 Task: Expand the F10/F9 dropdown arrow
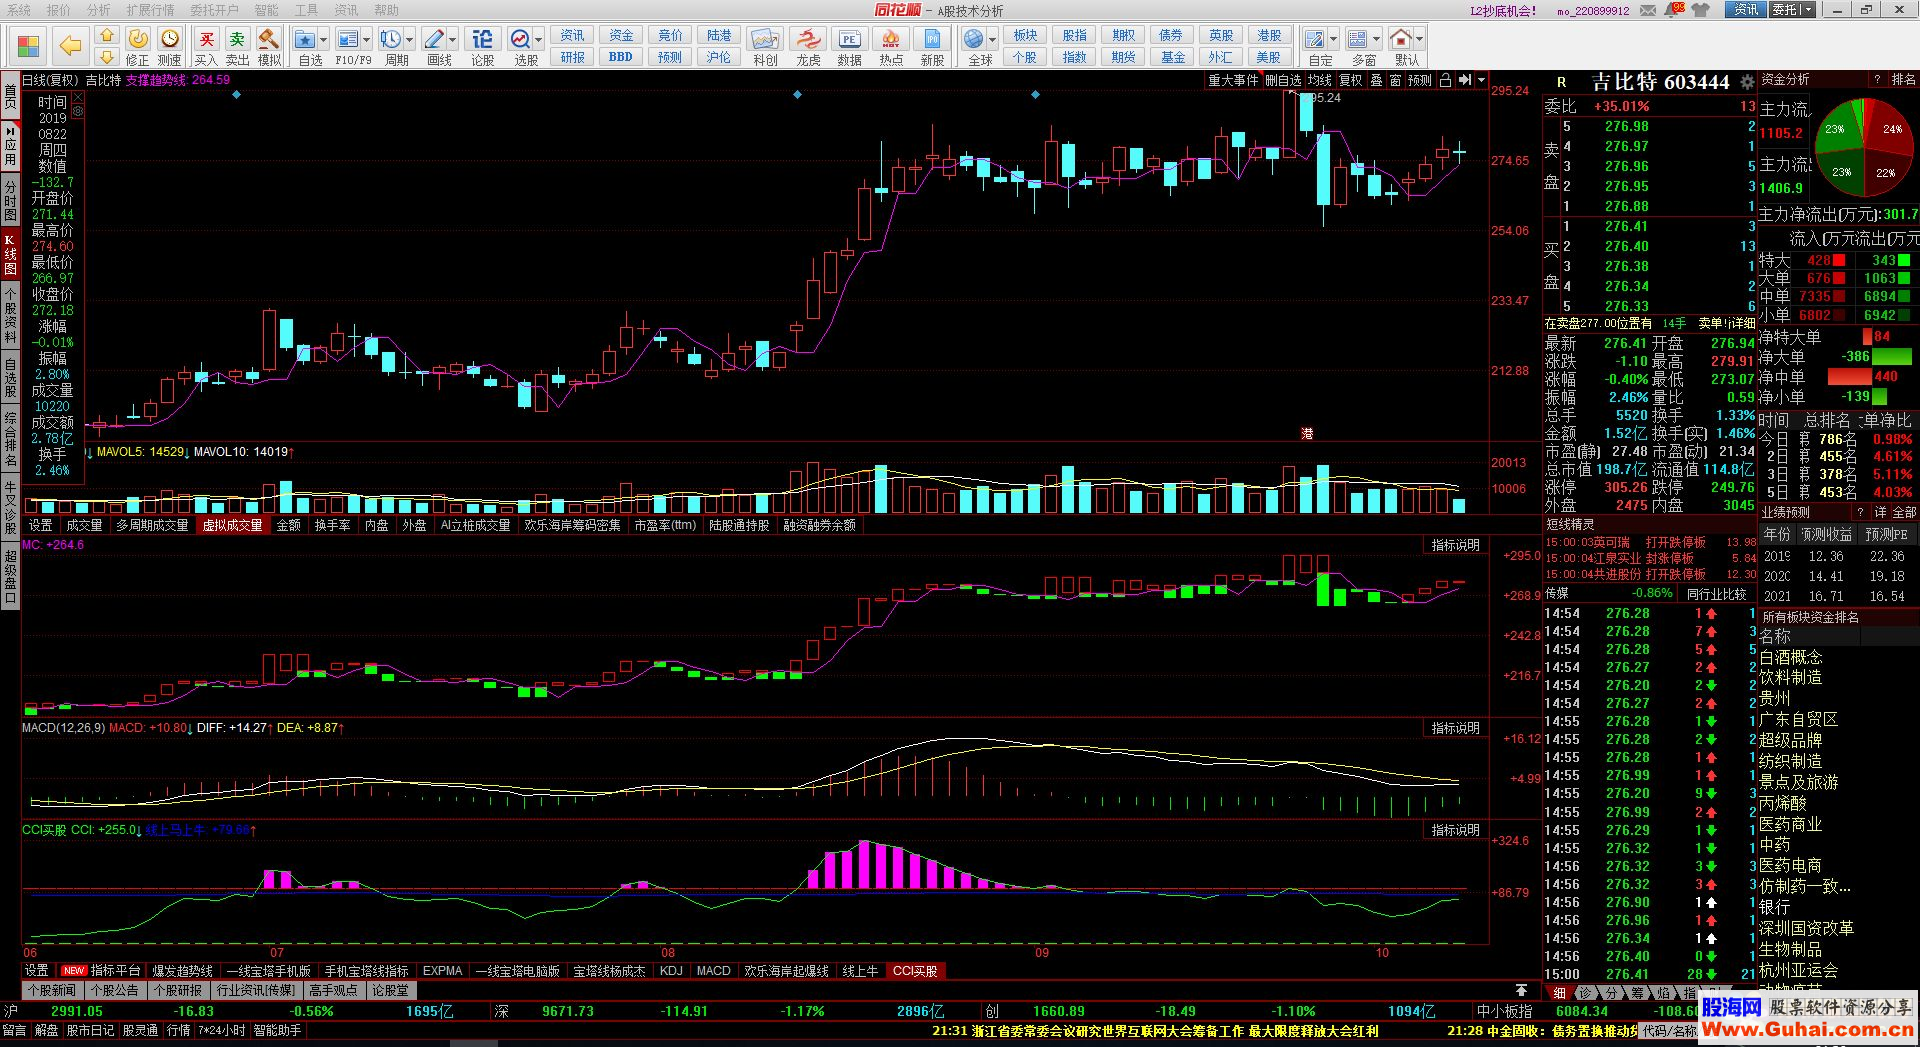(367, 40)
